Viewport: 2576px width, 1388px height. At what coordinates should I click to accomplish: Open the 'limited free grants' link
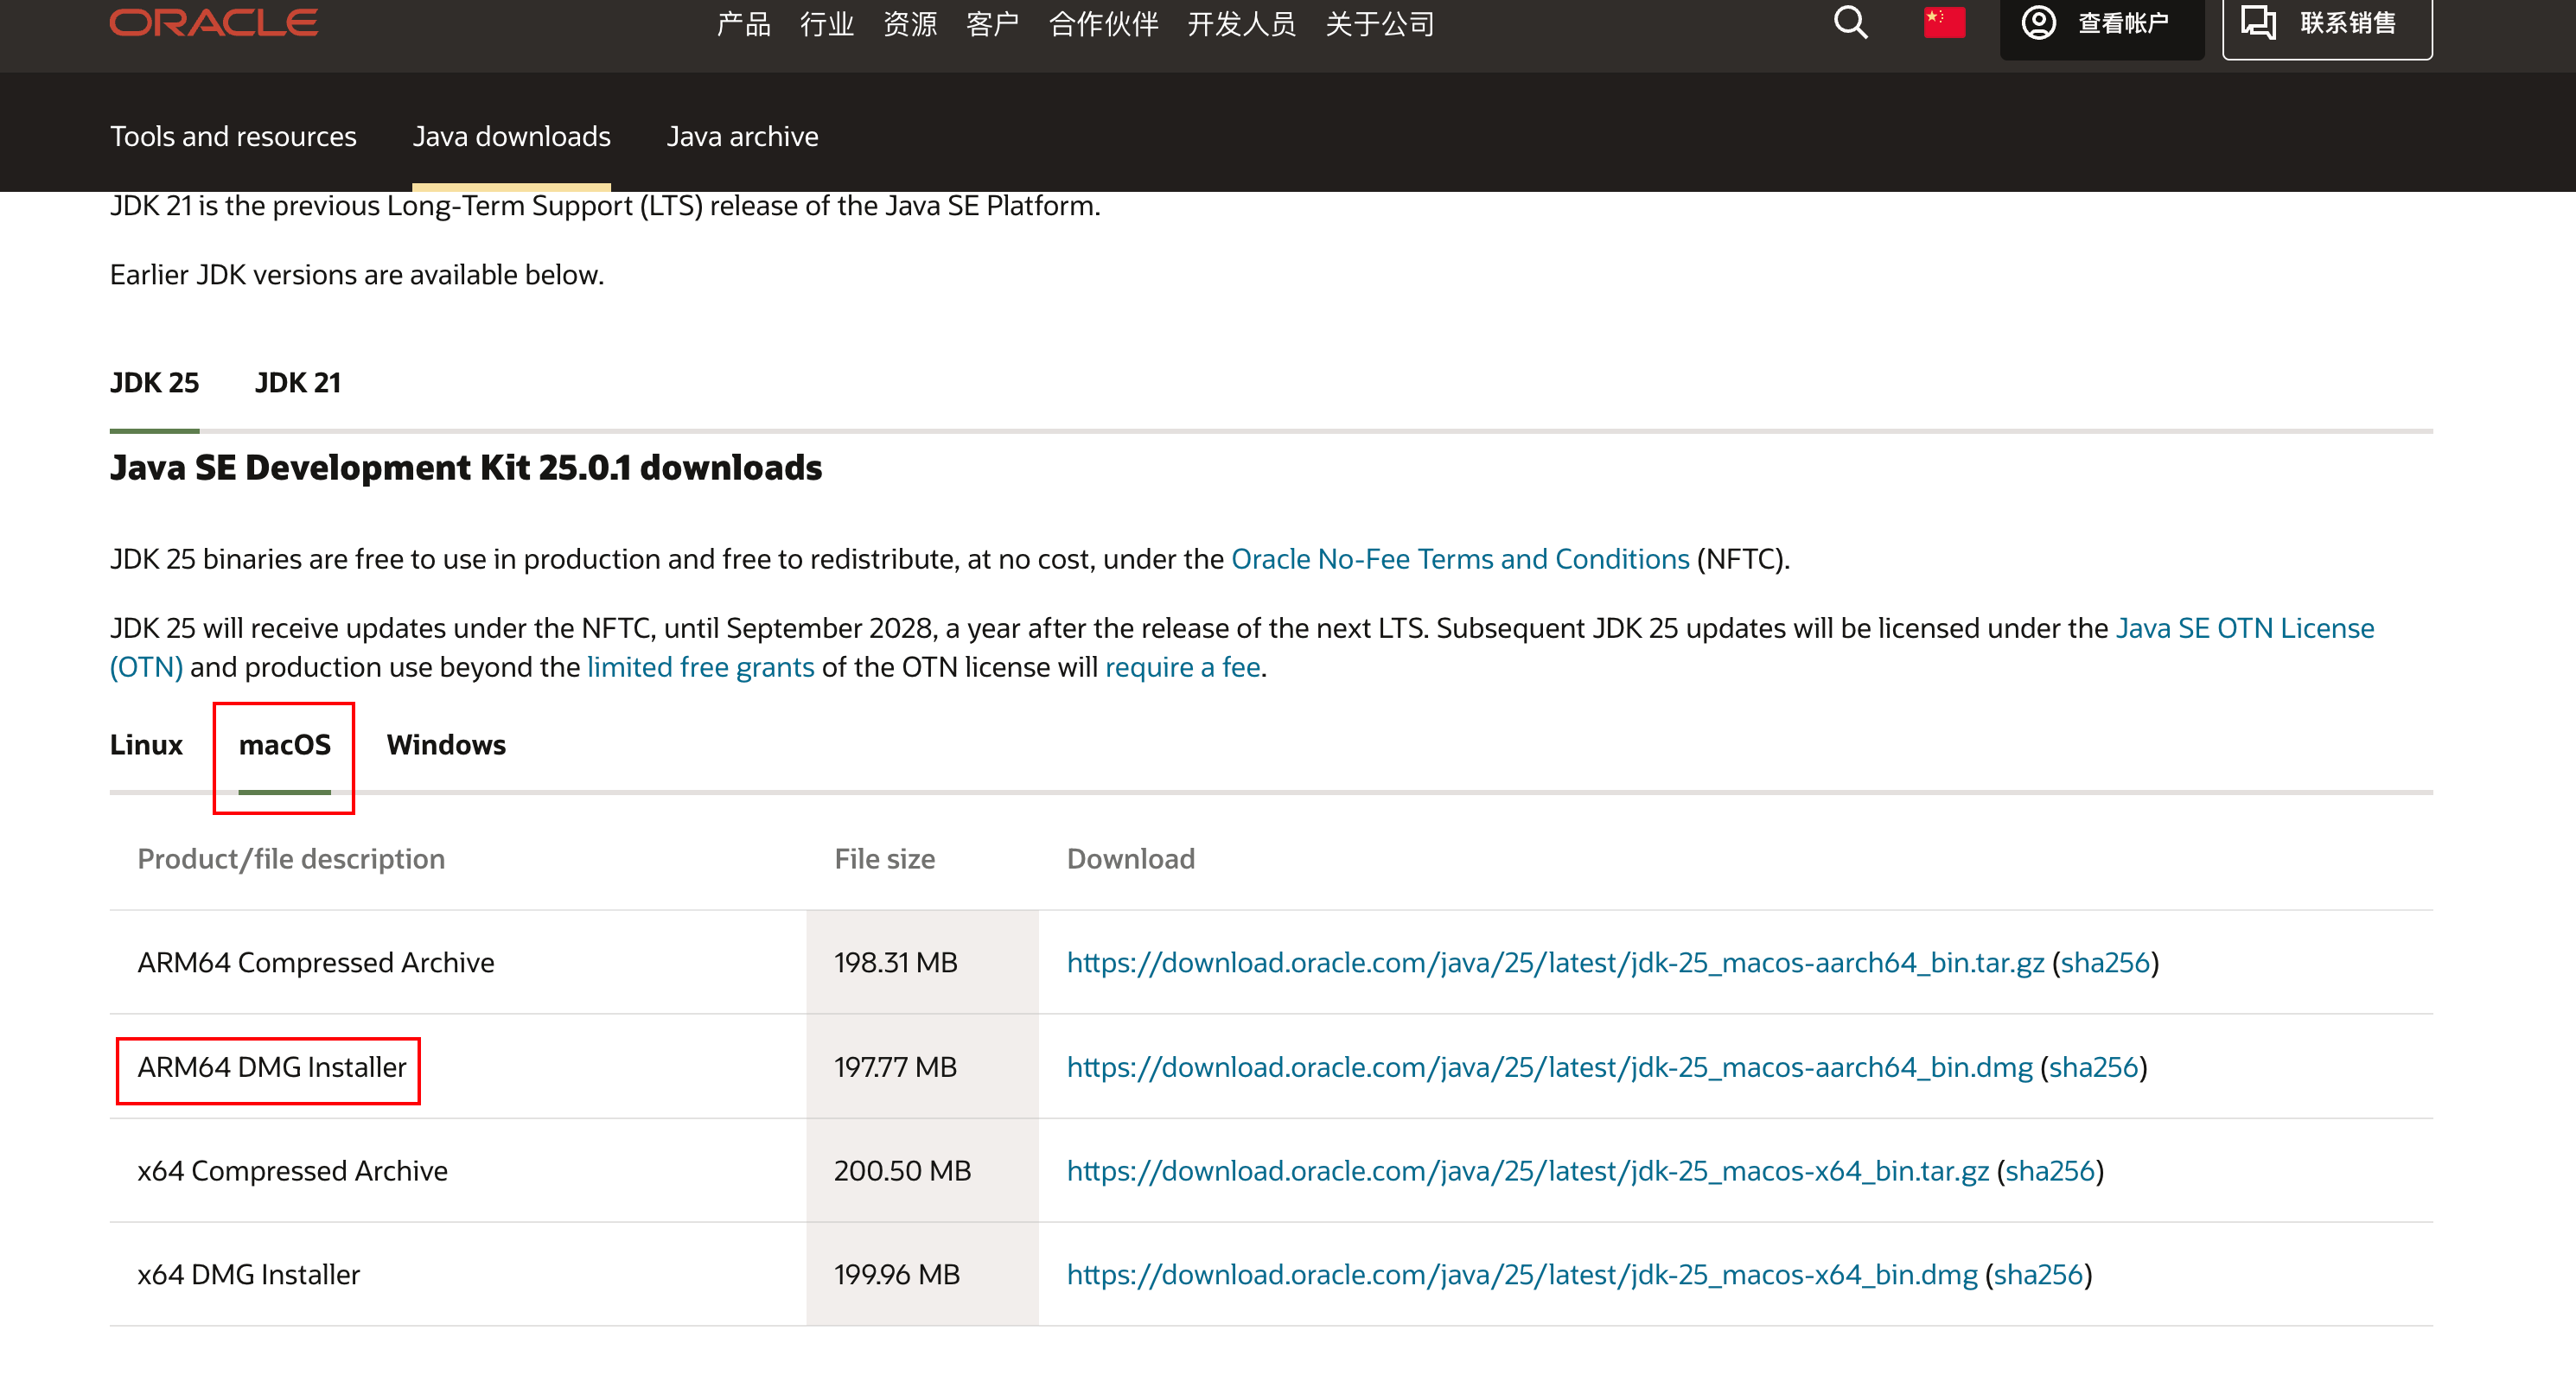(700, 667)
